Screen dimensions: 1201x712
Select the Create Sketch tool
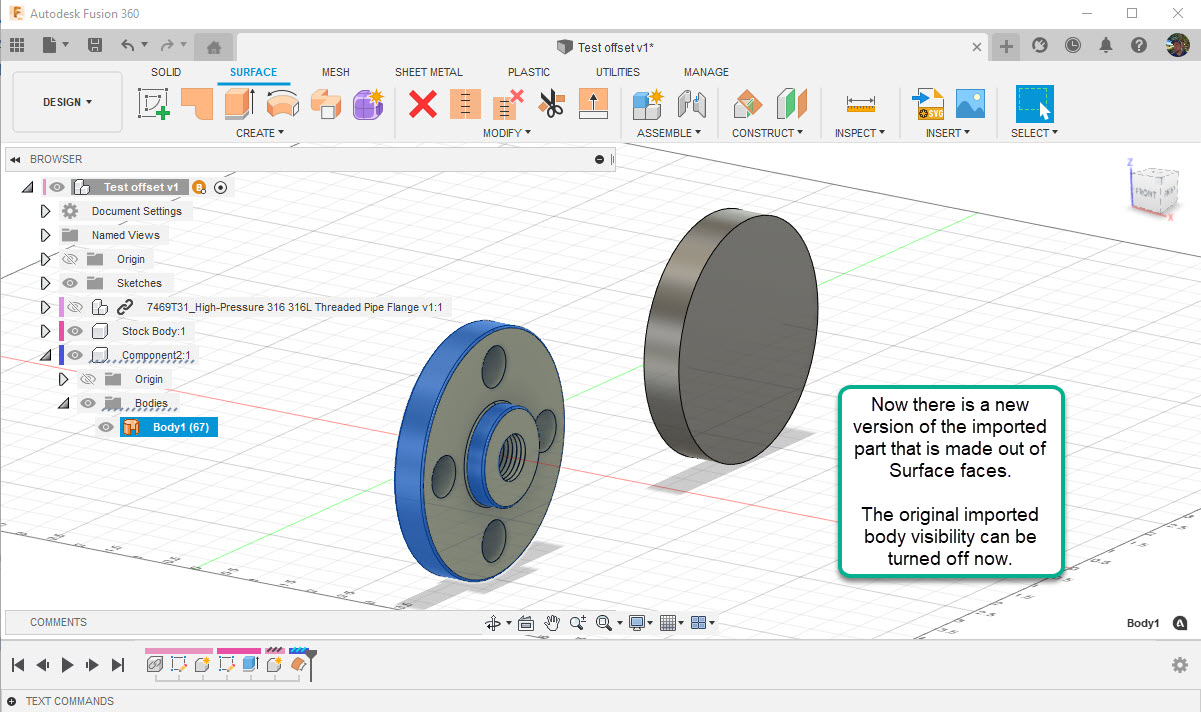pyautogui.click(x=153, y=103)
